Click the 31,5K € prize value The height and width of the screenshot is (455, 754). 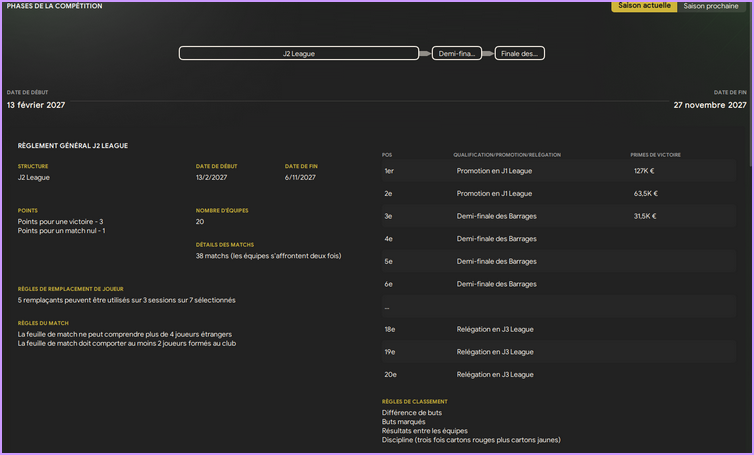click(645, 216)
